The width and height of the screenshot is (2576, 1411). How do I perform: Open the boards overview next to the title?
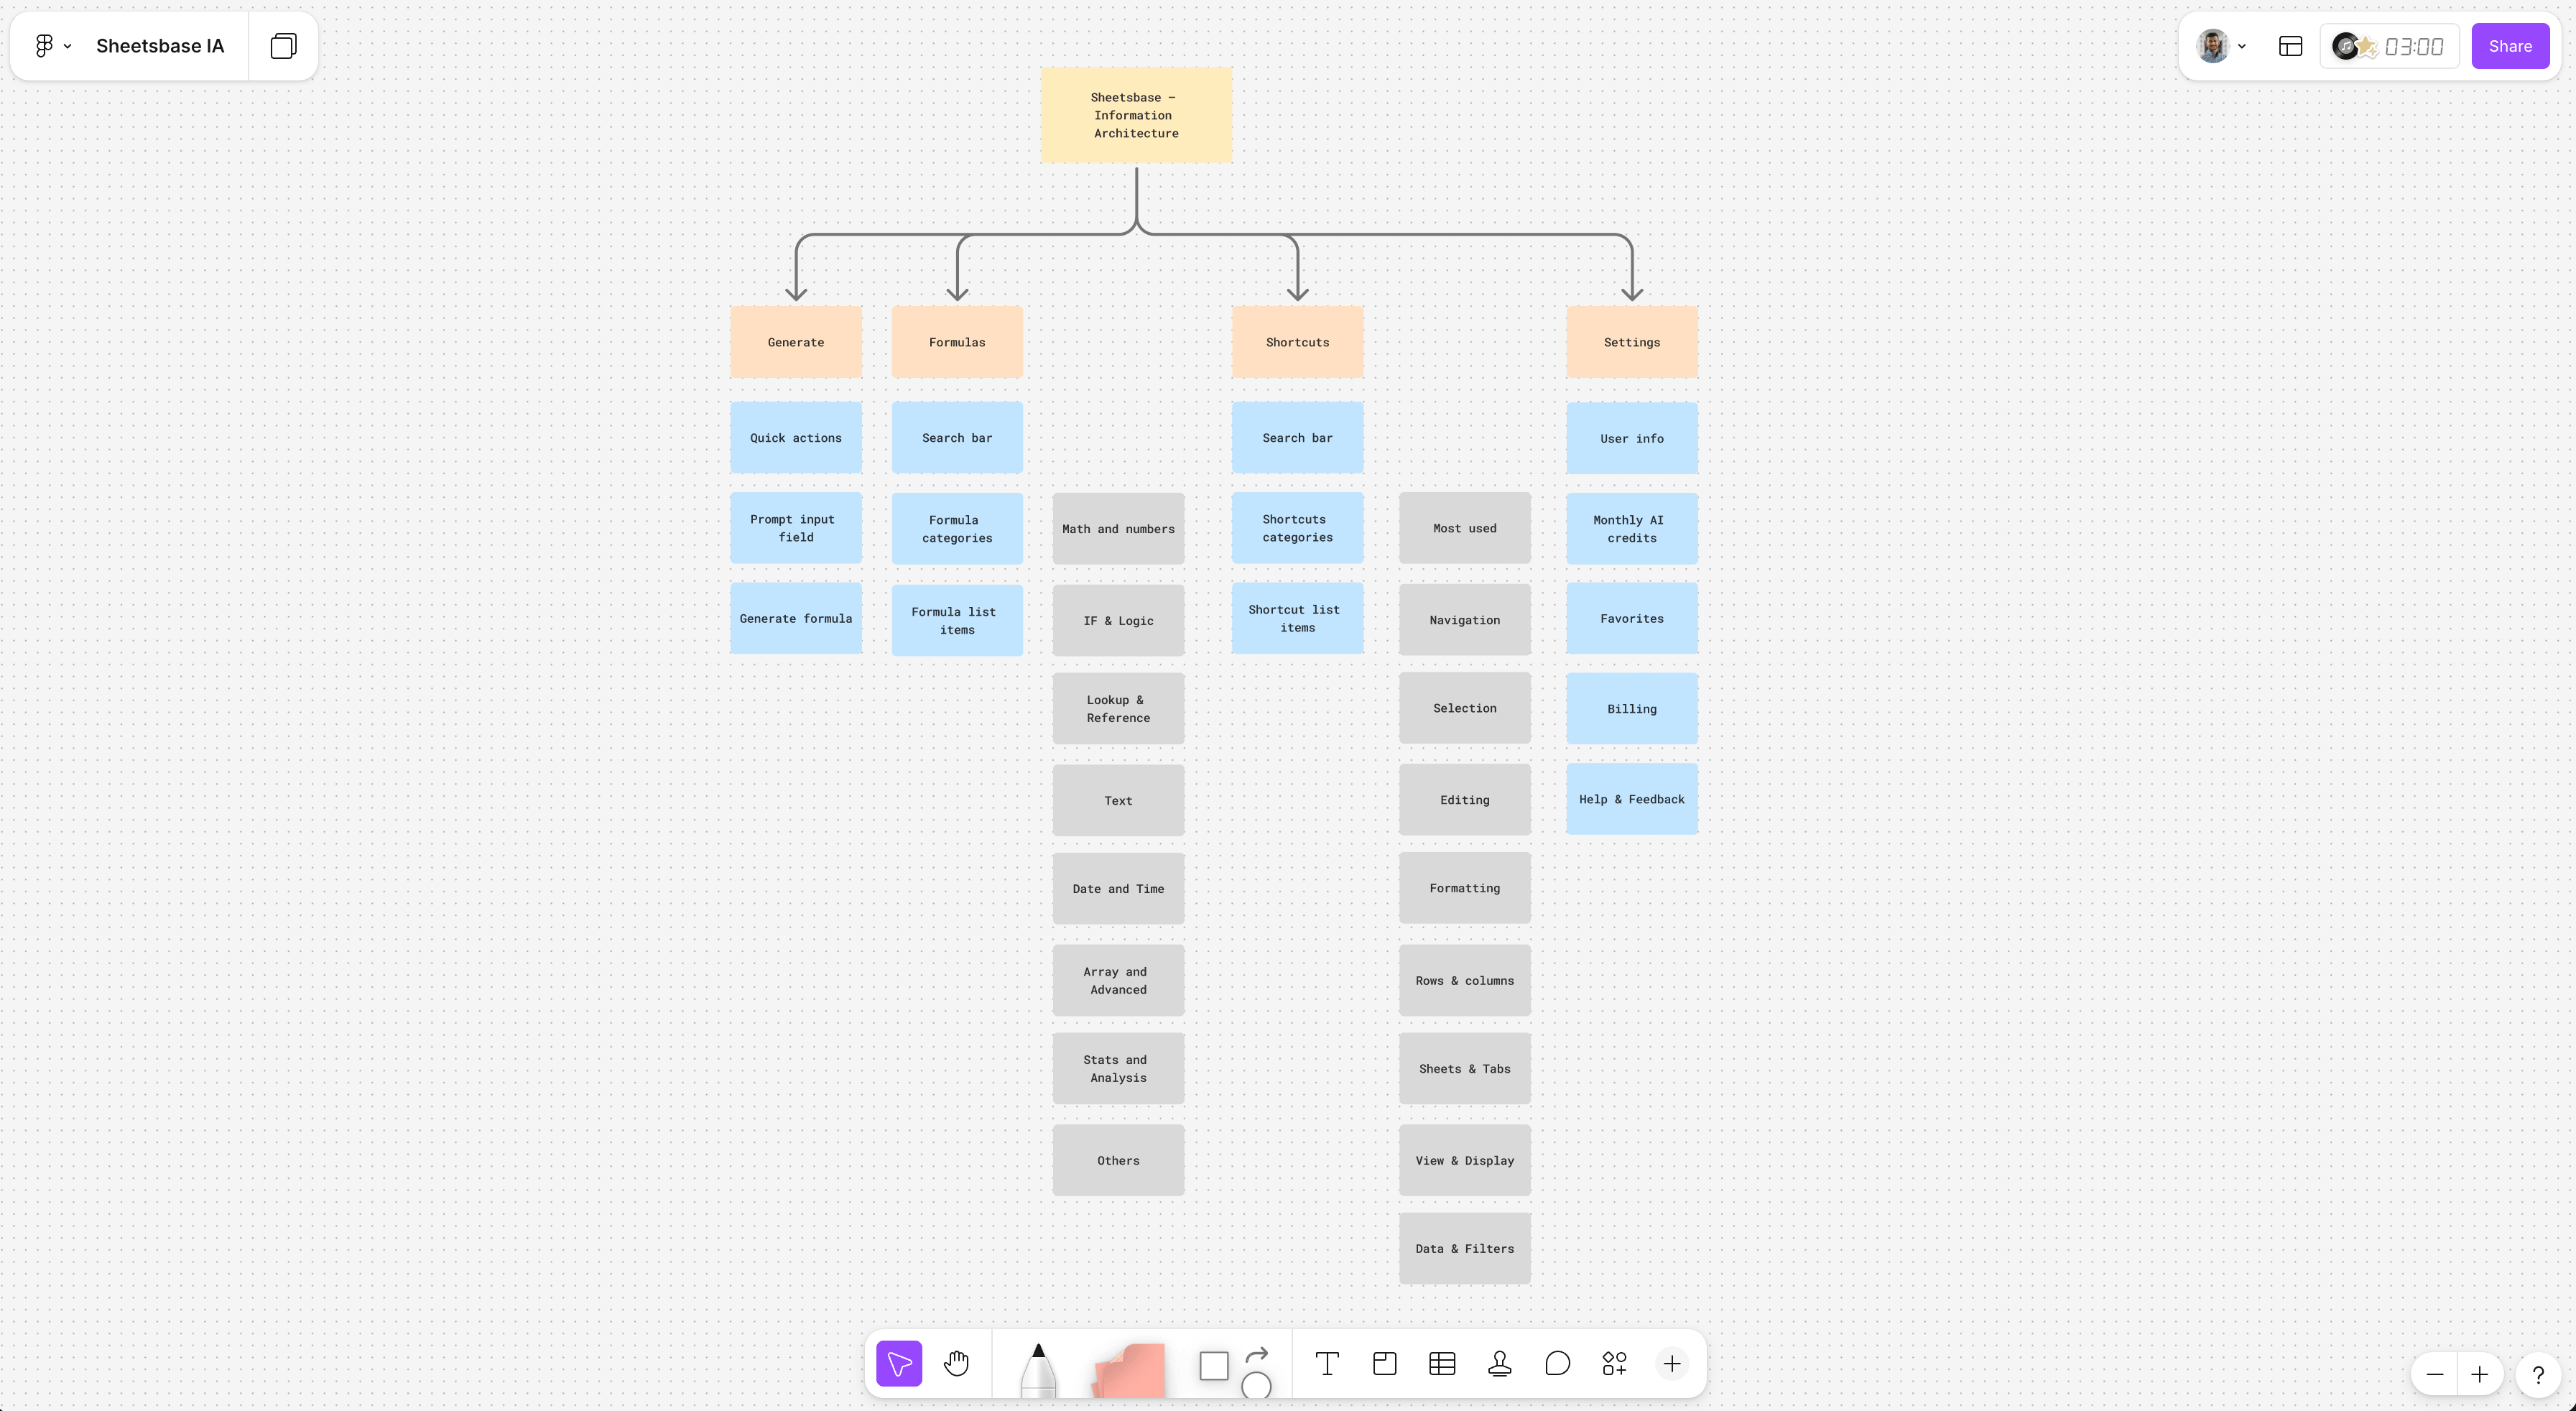click(283, 45)
